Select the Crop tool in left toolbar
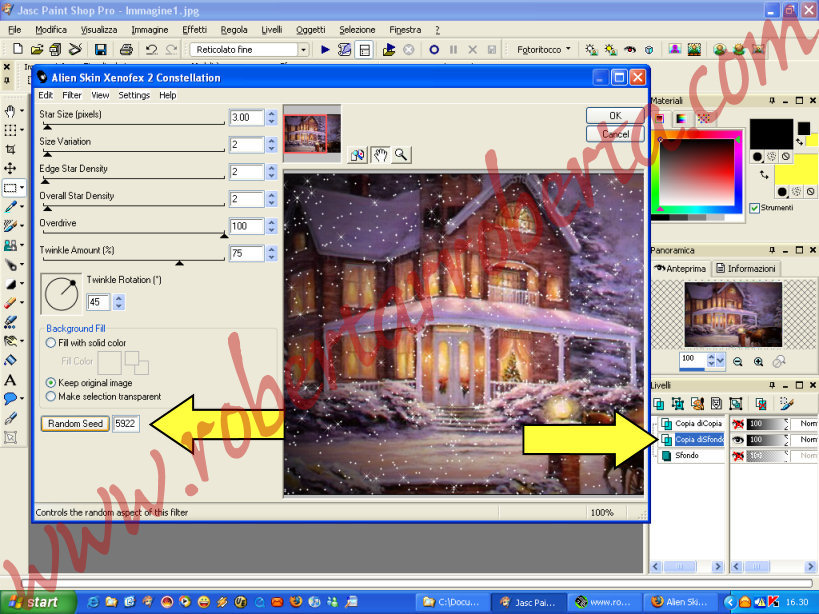The width and height of the screenshot is (819, 614). 10,149
